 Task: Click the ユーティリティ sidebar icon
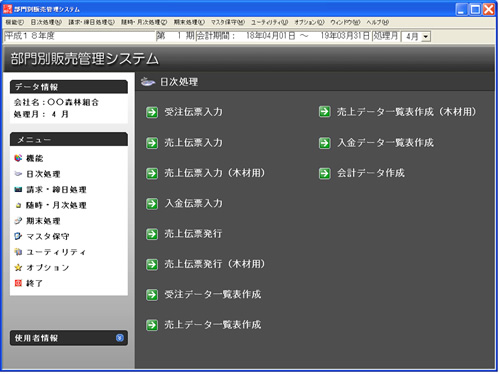click(18, 252)
